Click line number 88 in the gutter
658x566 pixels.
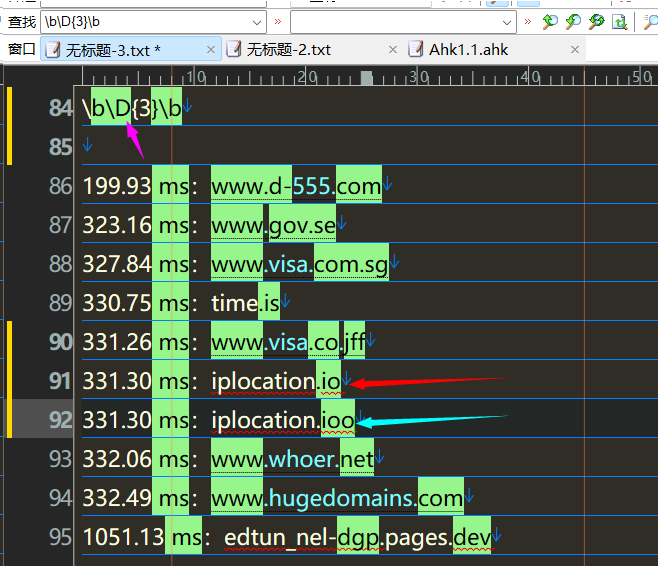tap(60, 264)
